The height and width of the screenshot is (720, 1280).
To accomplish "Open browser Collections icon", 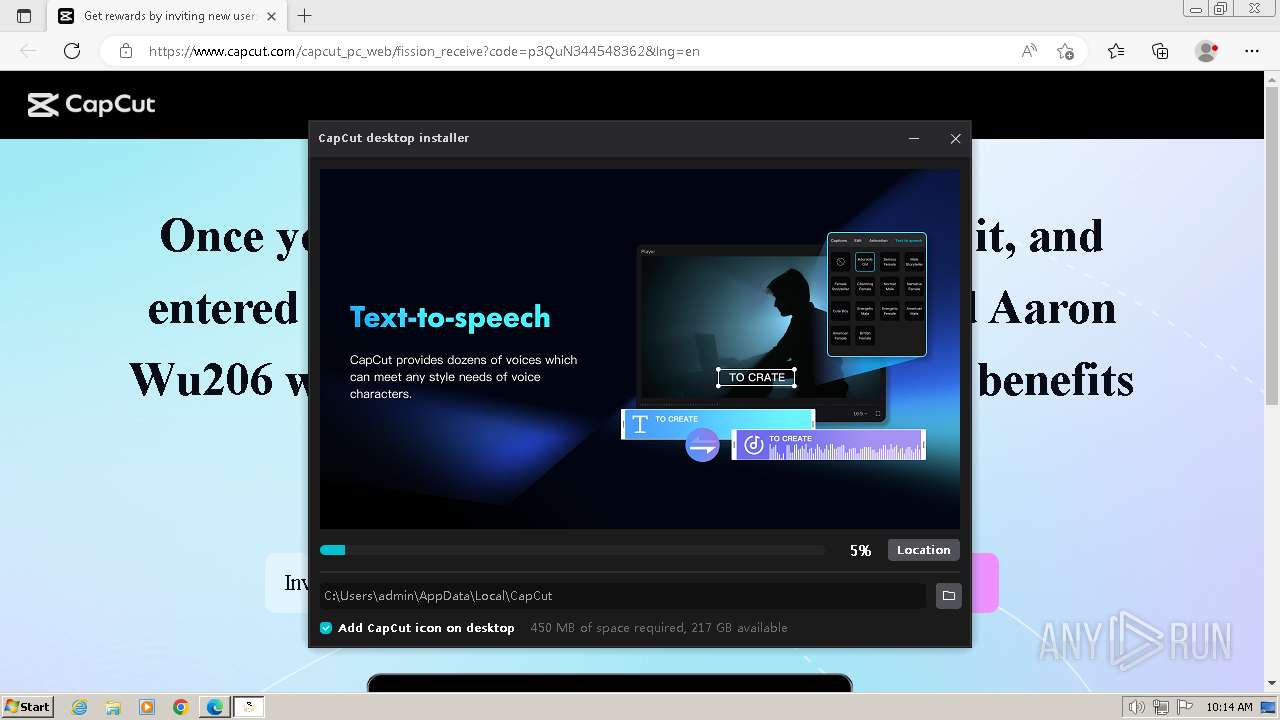I will 1160,51.
